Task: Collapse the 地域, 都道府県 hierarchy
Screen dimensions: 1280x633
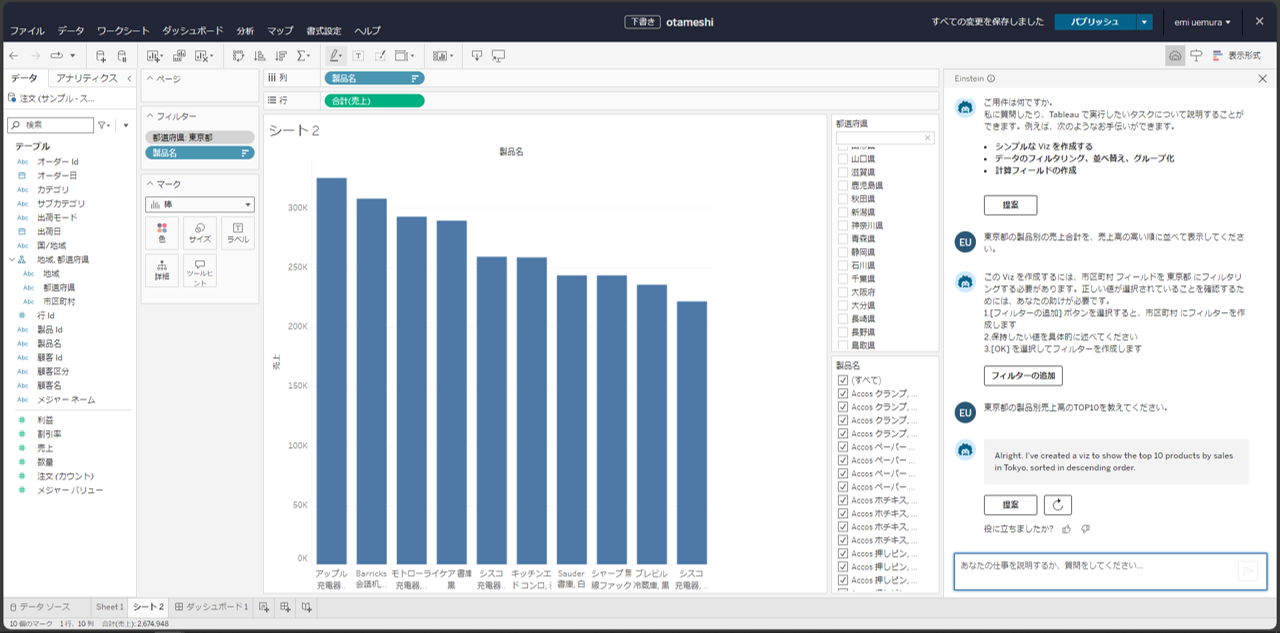Action: pos(11,259)
